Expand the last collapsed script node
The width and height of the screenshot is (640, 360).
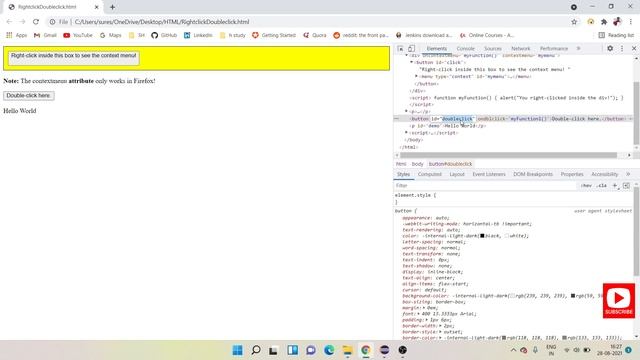point(407,133)
